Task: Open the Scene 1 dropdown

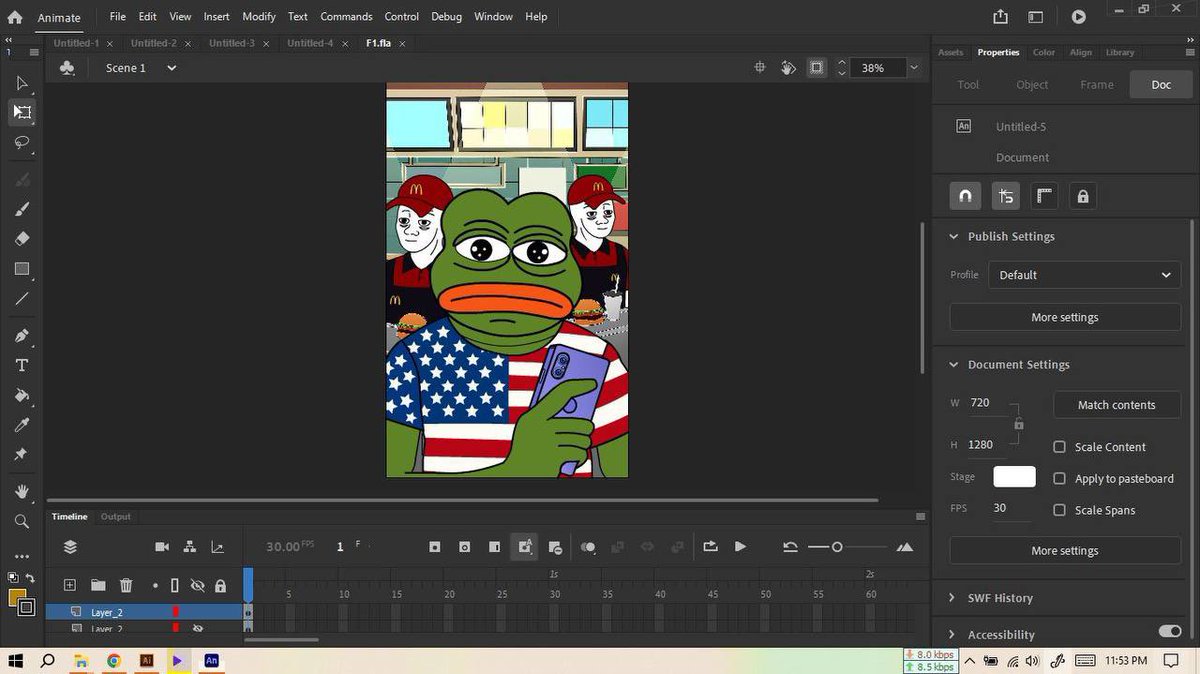Action: pos(171,68)
